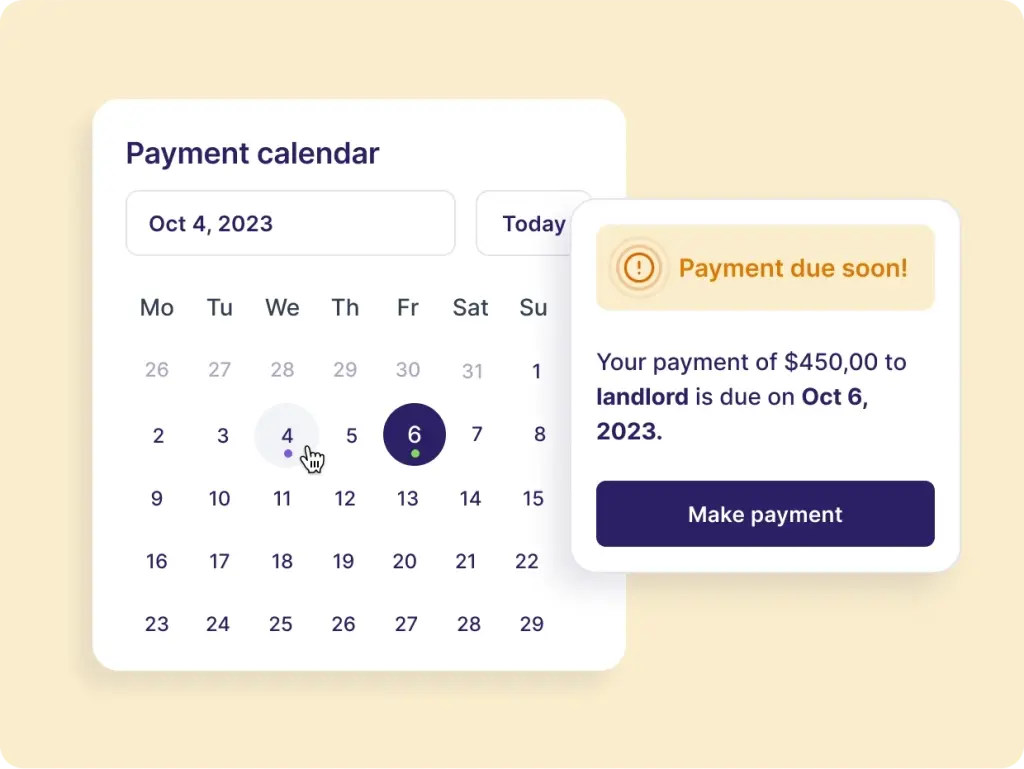The height and width of the screenshot is (769, 1024).
Task: Choose date 12 under Th column
Action: pos(345,499)
